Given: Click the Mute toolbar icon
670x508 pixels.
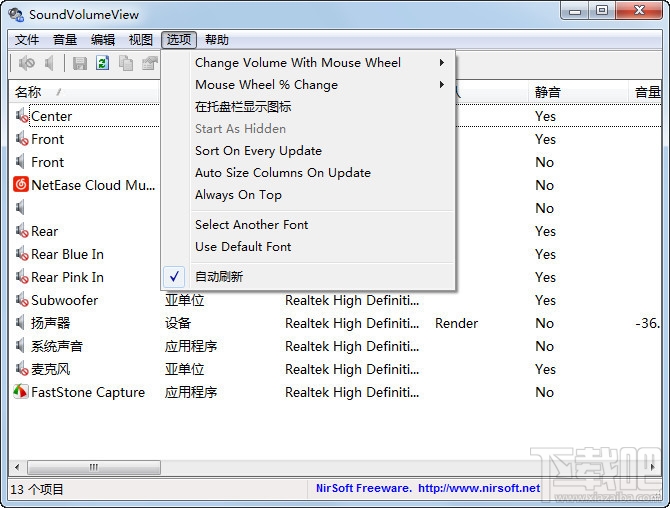Looking at the screenshot, I should tap(26, 63).
